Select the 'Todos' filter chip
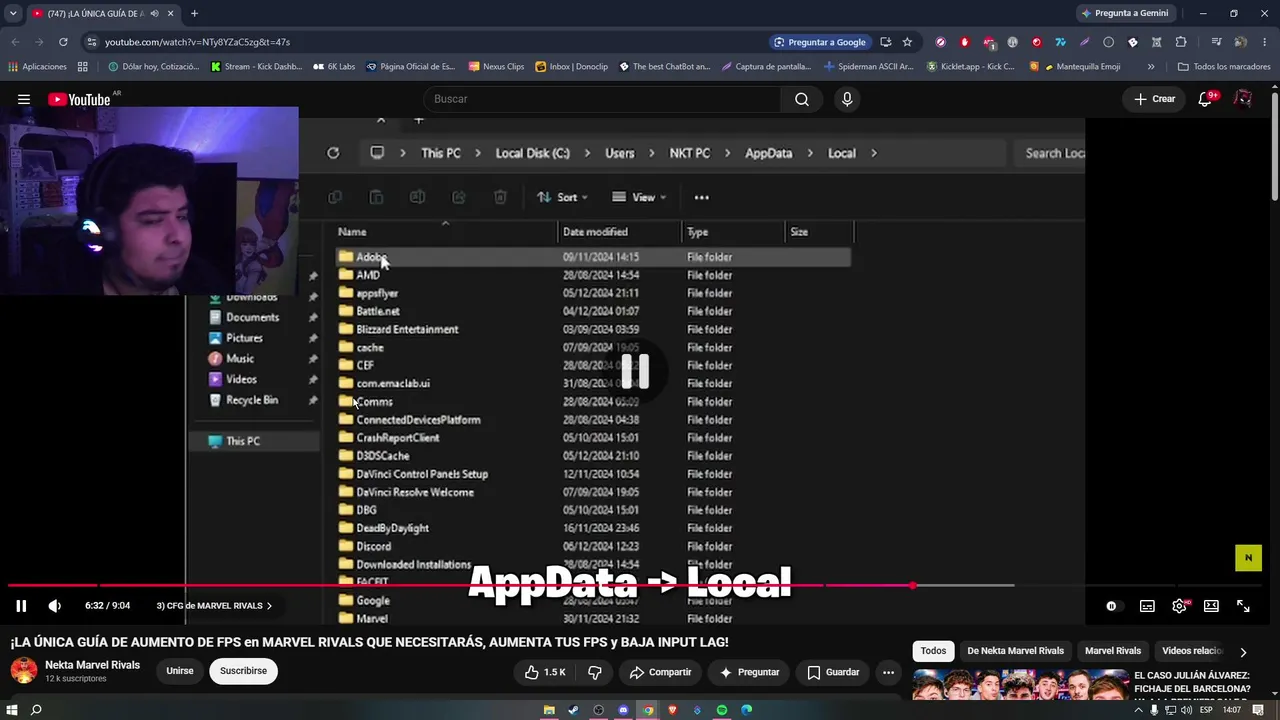Screen dimensions: 1280x720 [x=933, y=651]
